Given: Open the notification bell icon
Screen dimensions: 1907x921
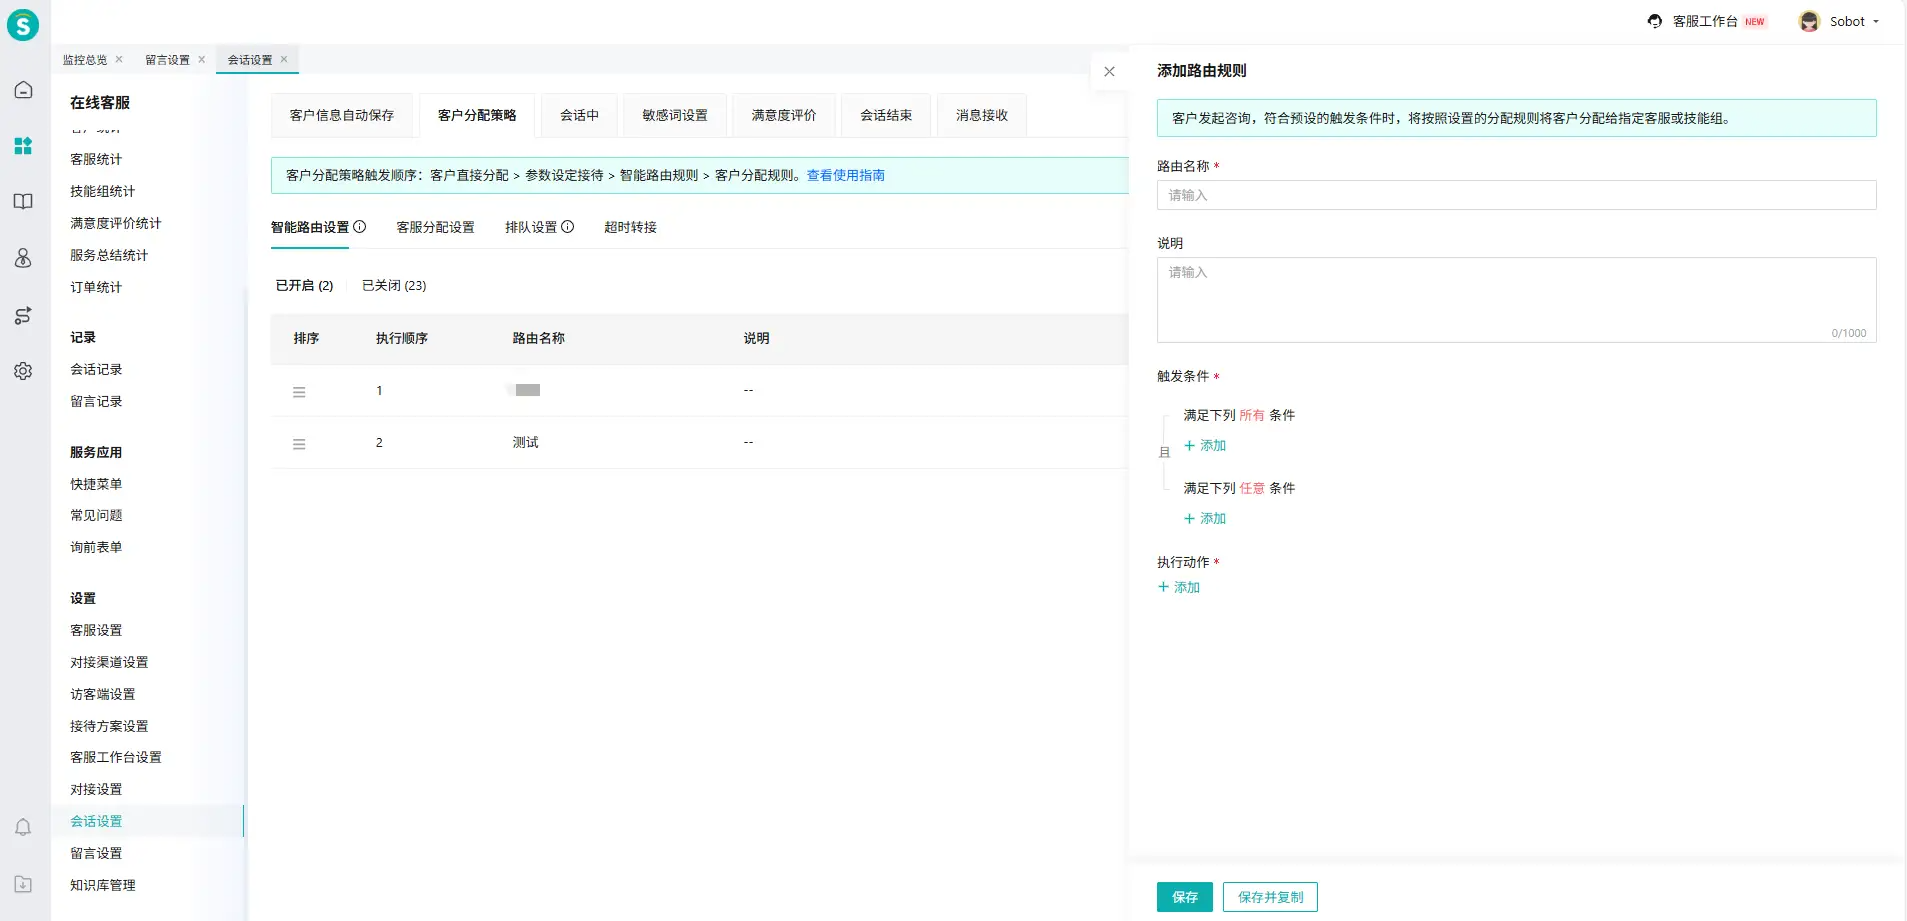Looking at the screenshot, I should (23, 827).
